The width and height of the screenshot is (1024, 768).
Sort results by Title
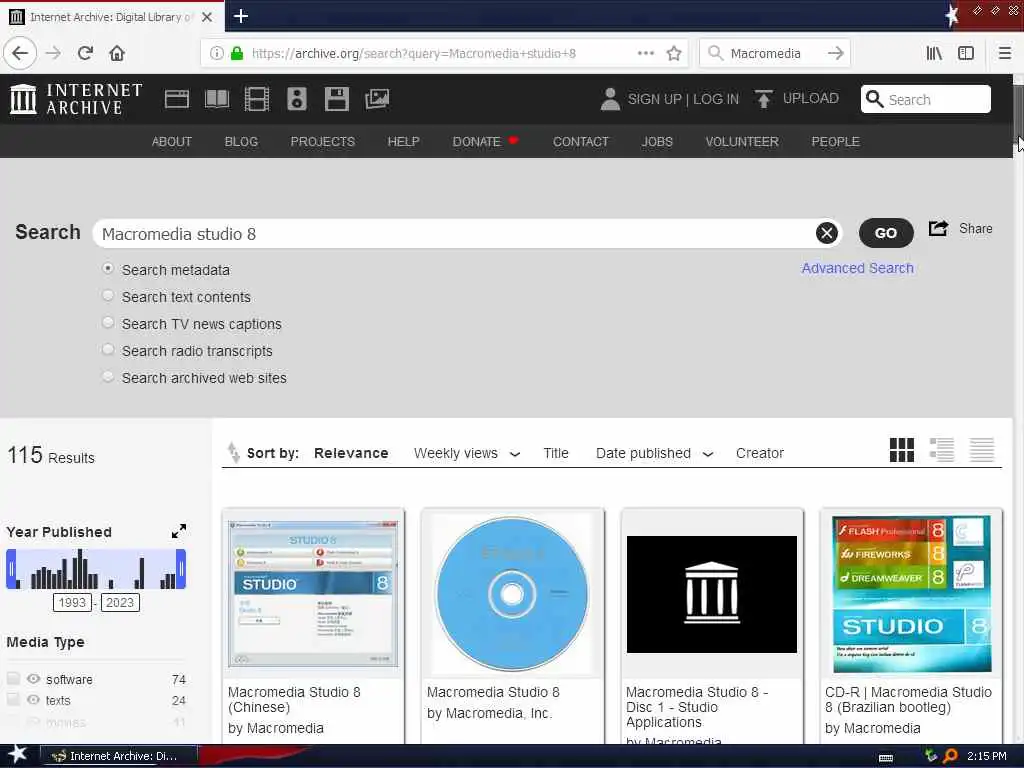tap(556, 453)
